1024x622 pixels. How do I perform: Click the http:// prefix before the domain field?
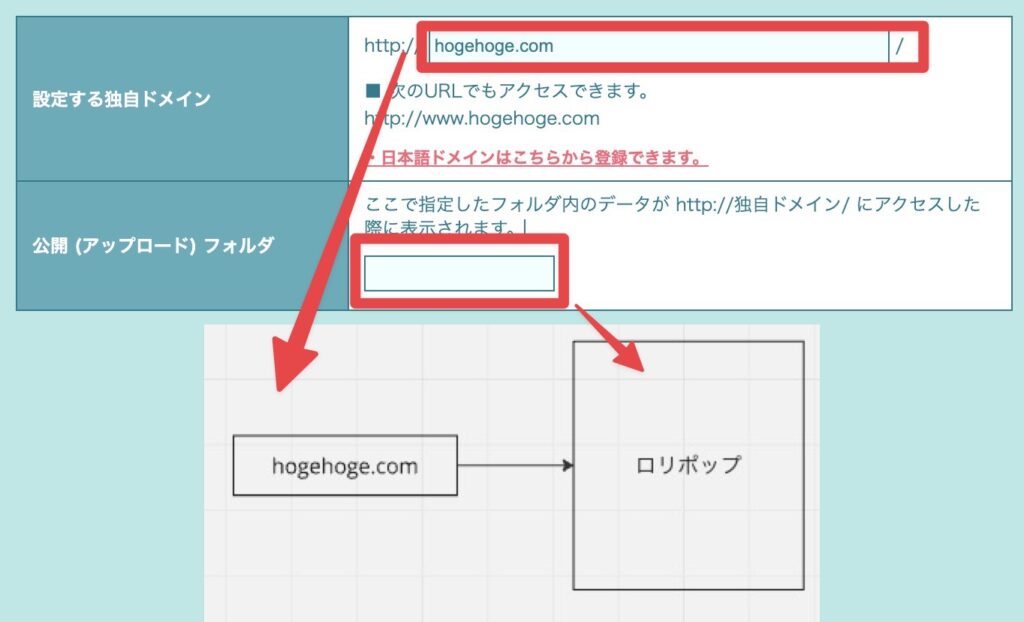tap(383, 46)
